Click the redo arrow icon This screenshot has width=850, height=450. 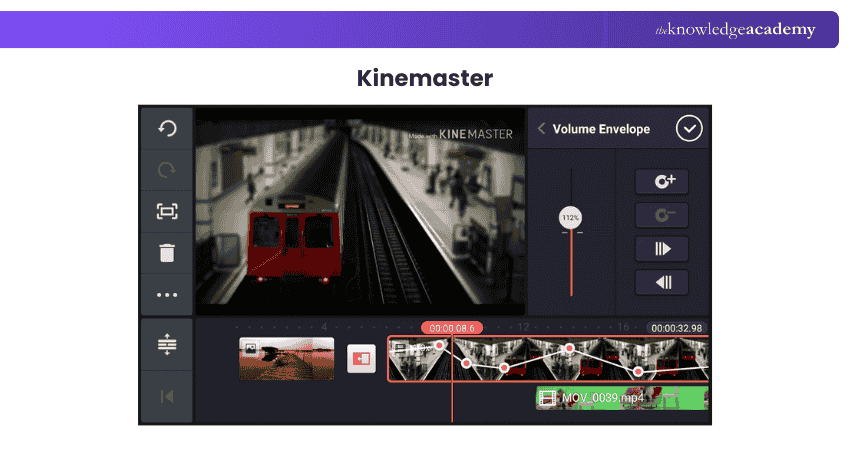(167, 170)
